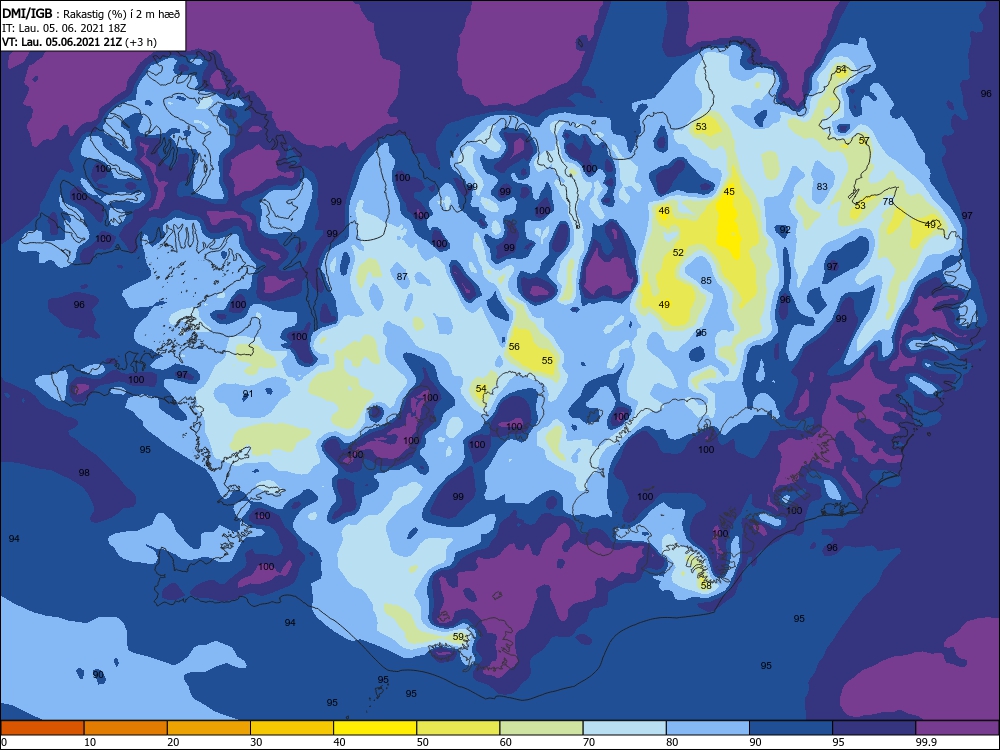Click the '85' humidity value on the map
This screenshot has height=750, width=1000.
point(706,281)
